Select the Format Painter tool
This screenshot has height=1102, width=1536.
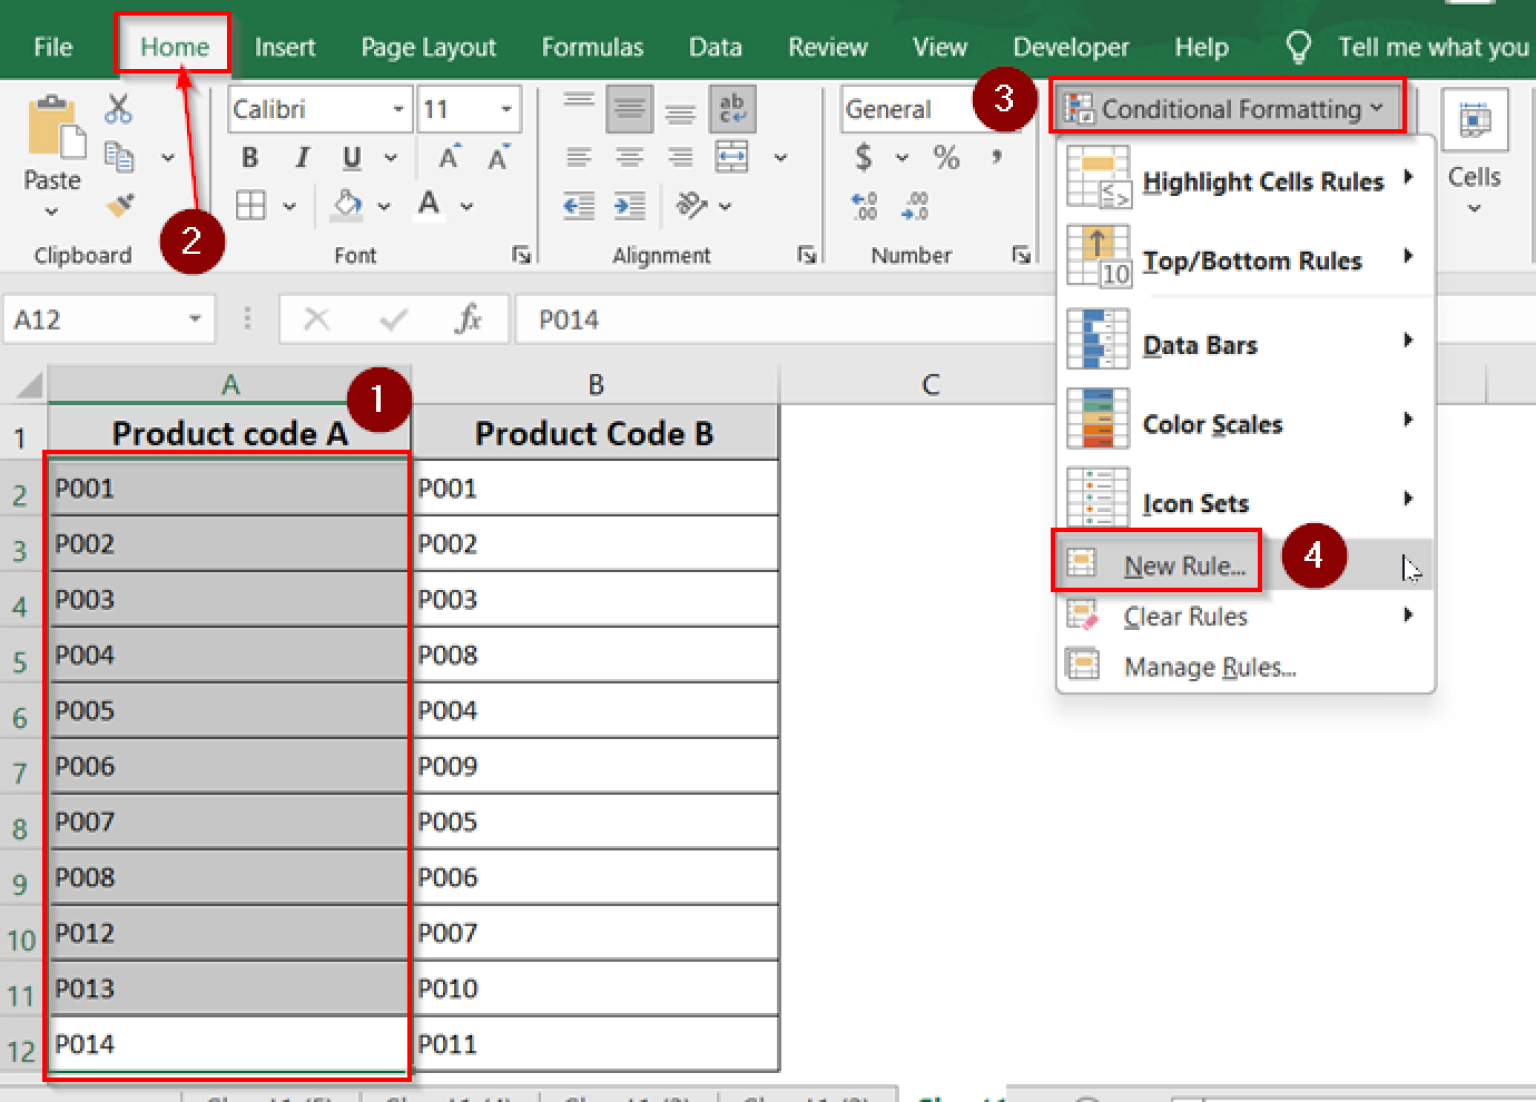pyautogui.click(x=119, y=205)
